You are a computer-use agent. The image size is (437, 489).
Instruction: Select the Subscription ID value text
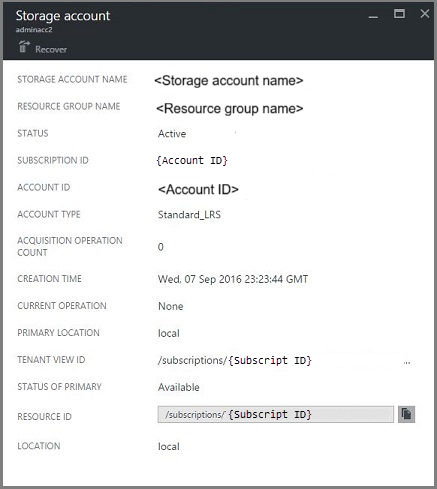192,161
